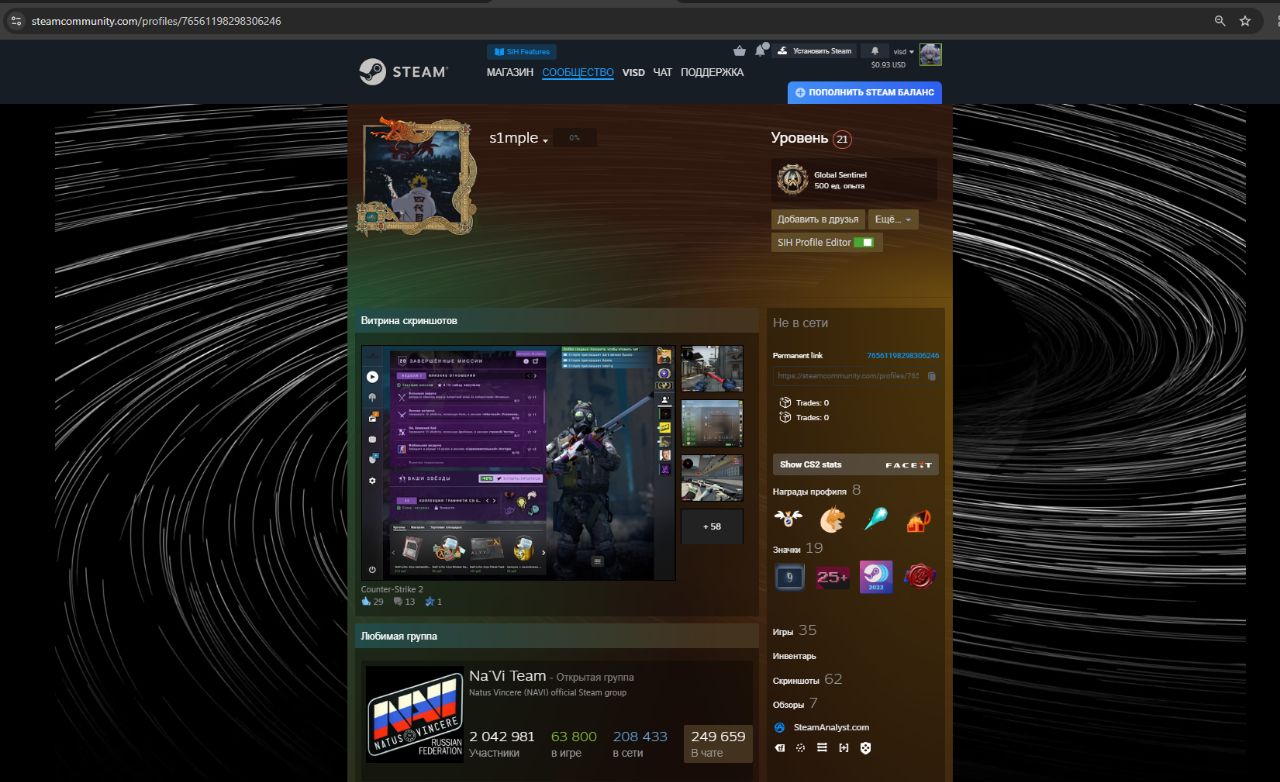This screenshot has width=1280, height=782.
Task: Click the bracketed plus site icon
Action: click(x=844, y=747)
